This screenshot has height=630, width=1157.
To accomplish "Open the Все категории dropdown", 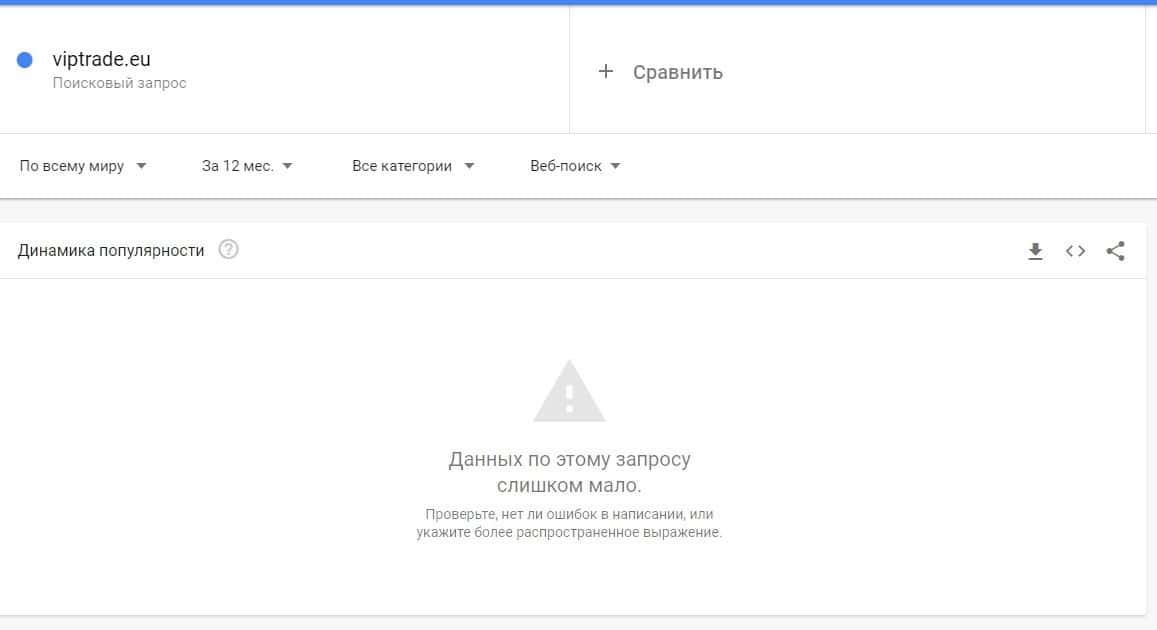I will [x=413, y=166].
